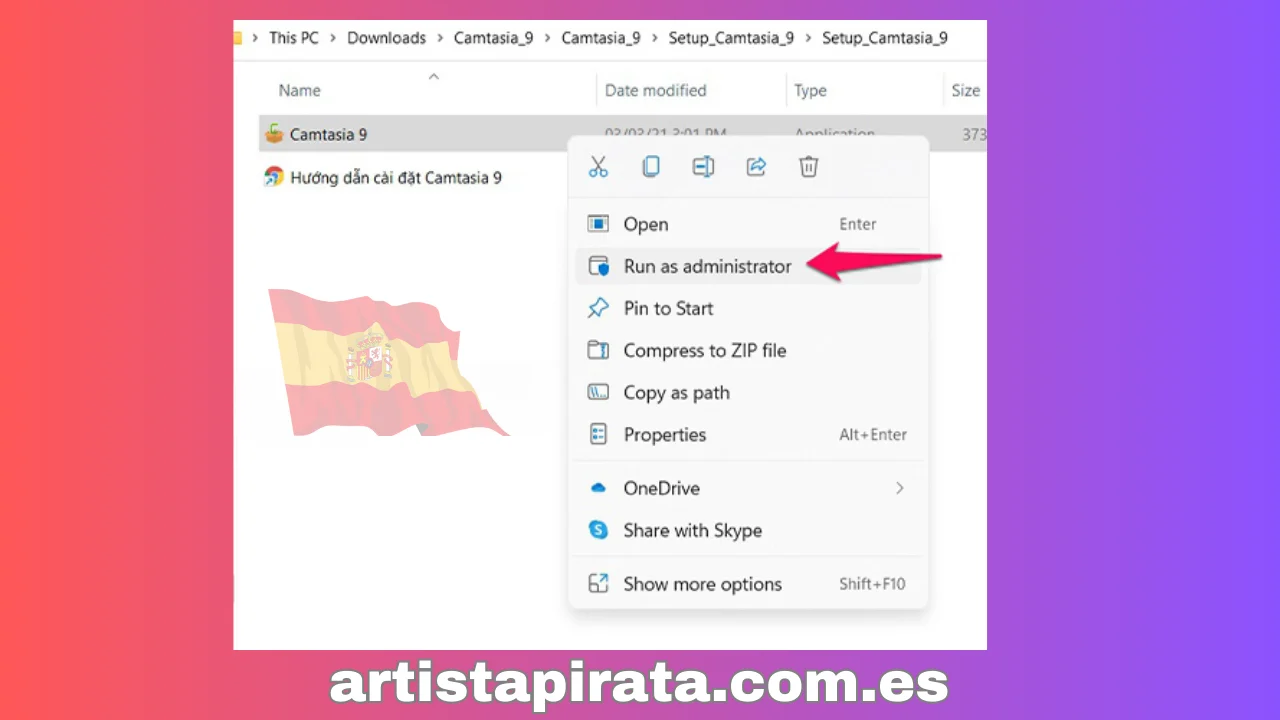Expand chevron after This PC in breadcrumb
The width and height of the screenshot is (1280, 720).
click(x=333, y=38)
